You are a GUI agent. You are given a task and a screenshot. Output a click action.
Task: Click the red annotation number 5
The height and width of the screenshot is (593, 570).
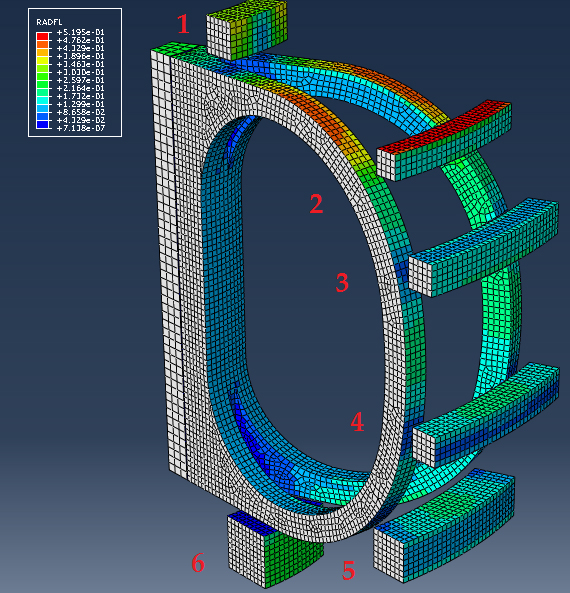348,570
